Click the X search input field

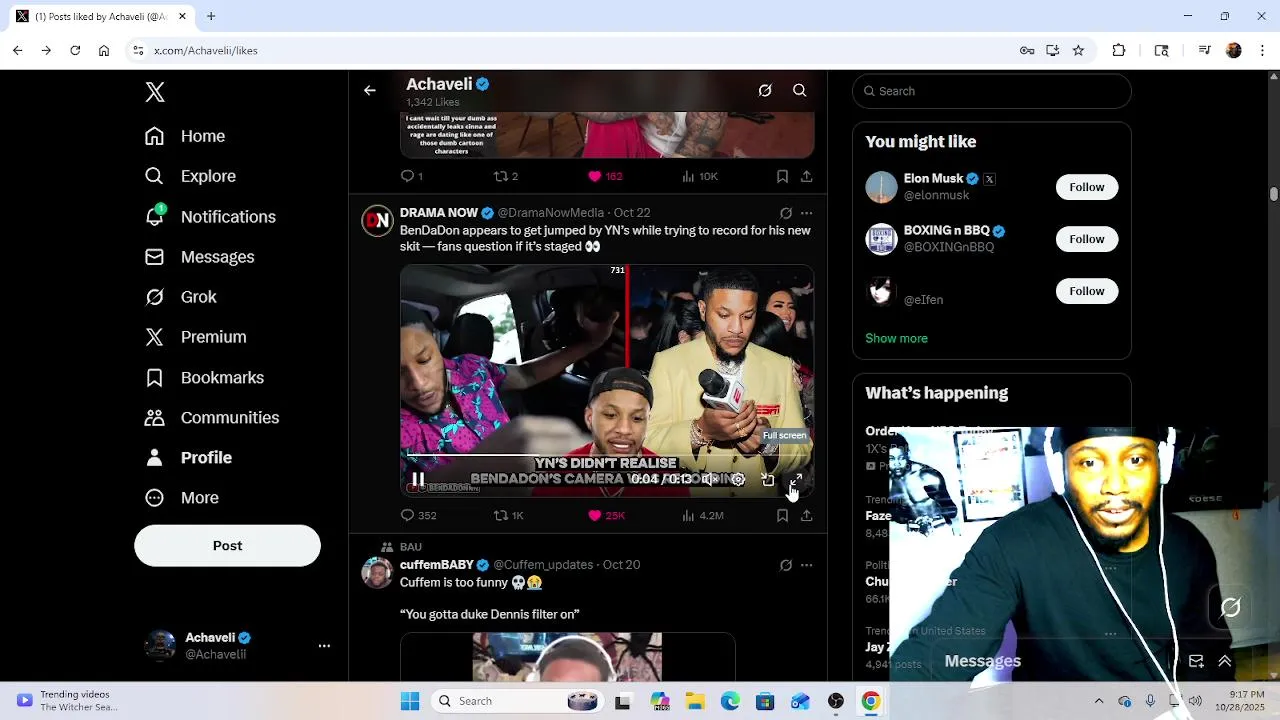pyautogui.click(x=992, y=91)
